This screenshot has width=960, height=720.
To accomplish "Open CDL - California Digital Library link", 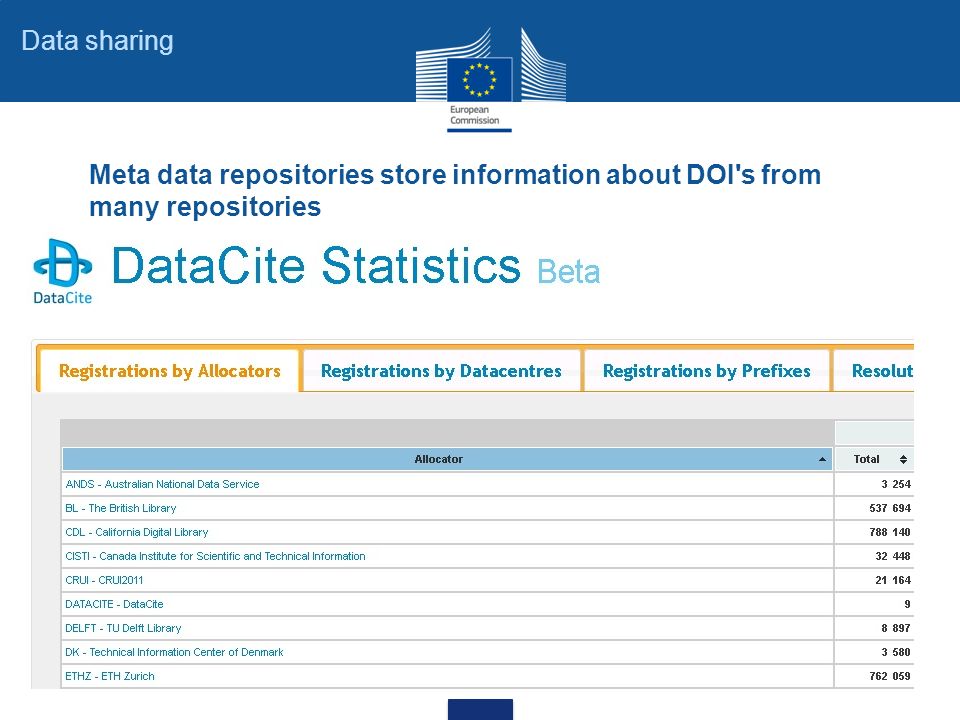I will point(137,532).
